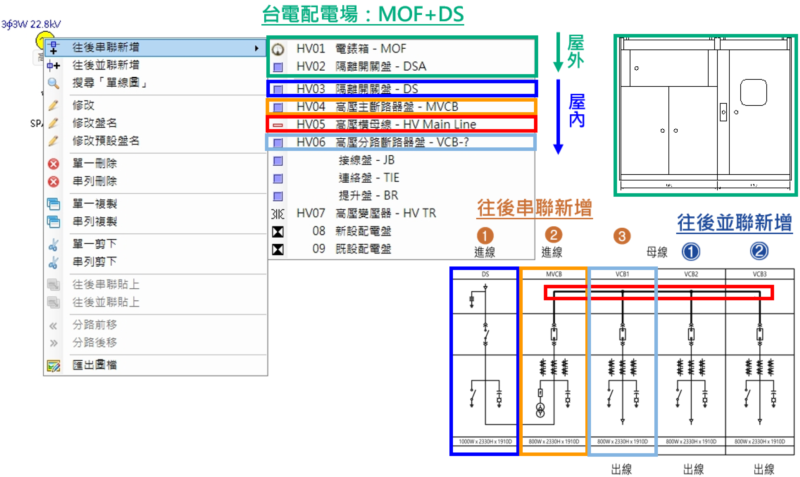800x477 pixels.
Task: Click the scissors icon beside 單一剪下
Action: (x=54, y=244)
